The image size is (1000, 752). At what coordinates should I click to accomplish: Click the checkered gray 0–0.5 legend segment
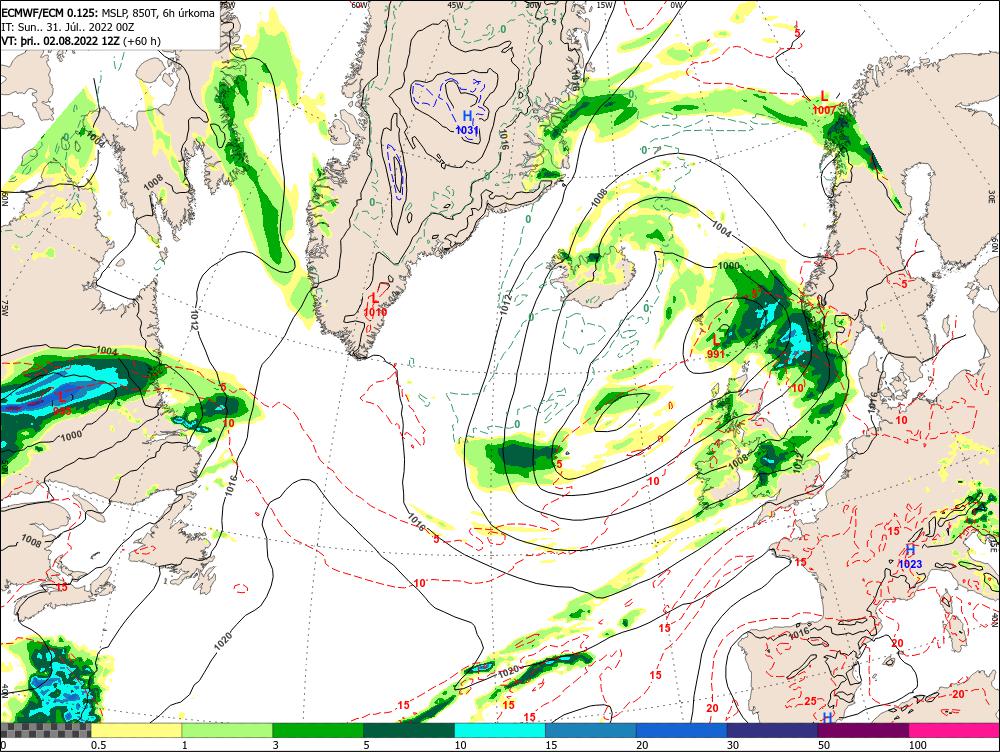[45, 730]
